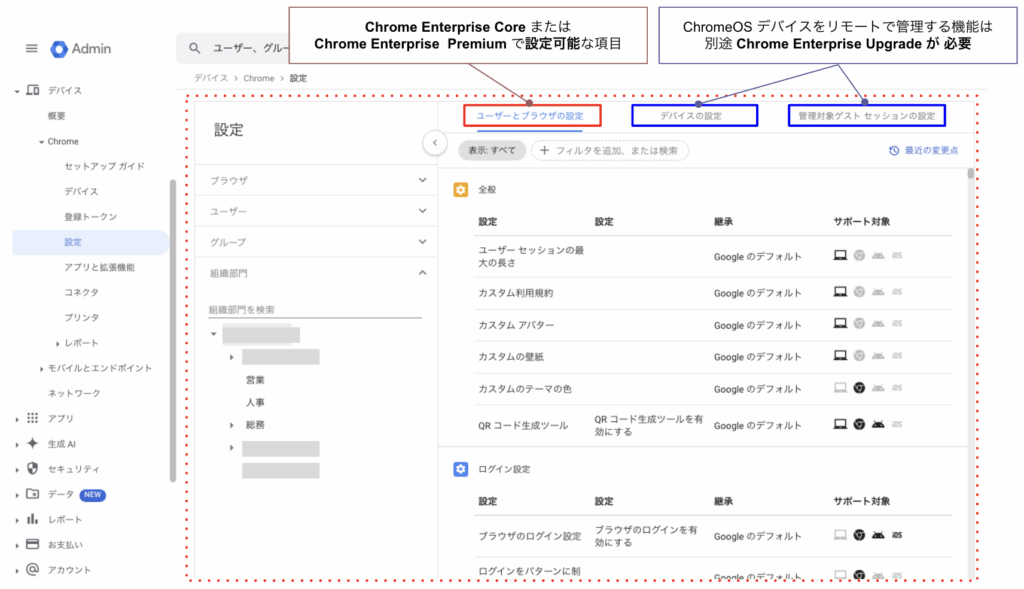Click the アカウント at-sign icon
This screenshot has width=1024, height=589.
click(x=33, y=569)
